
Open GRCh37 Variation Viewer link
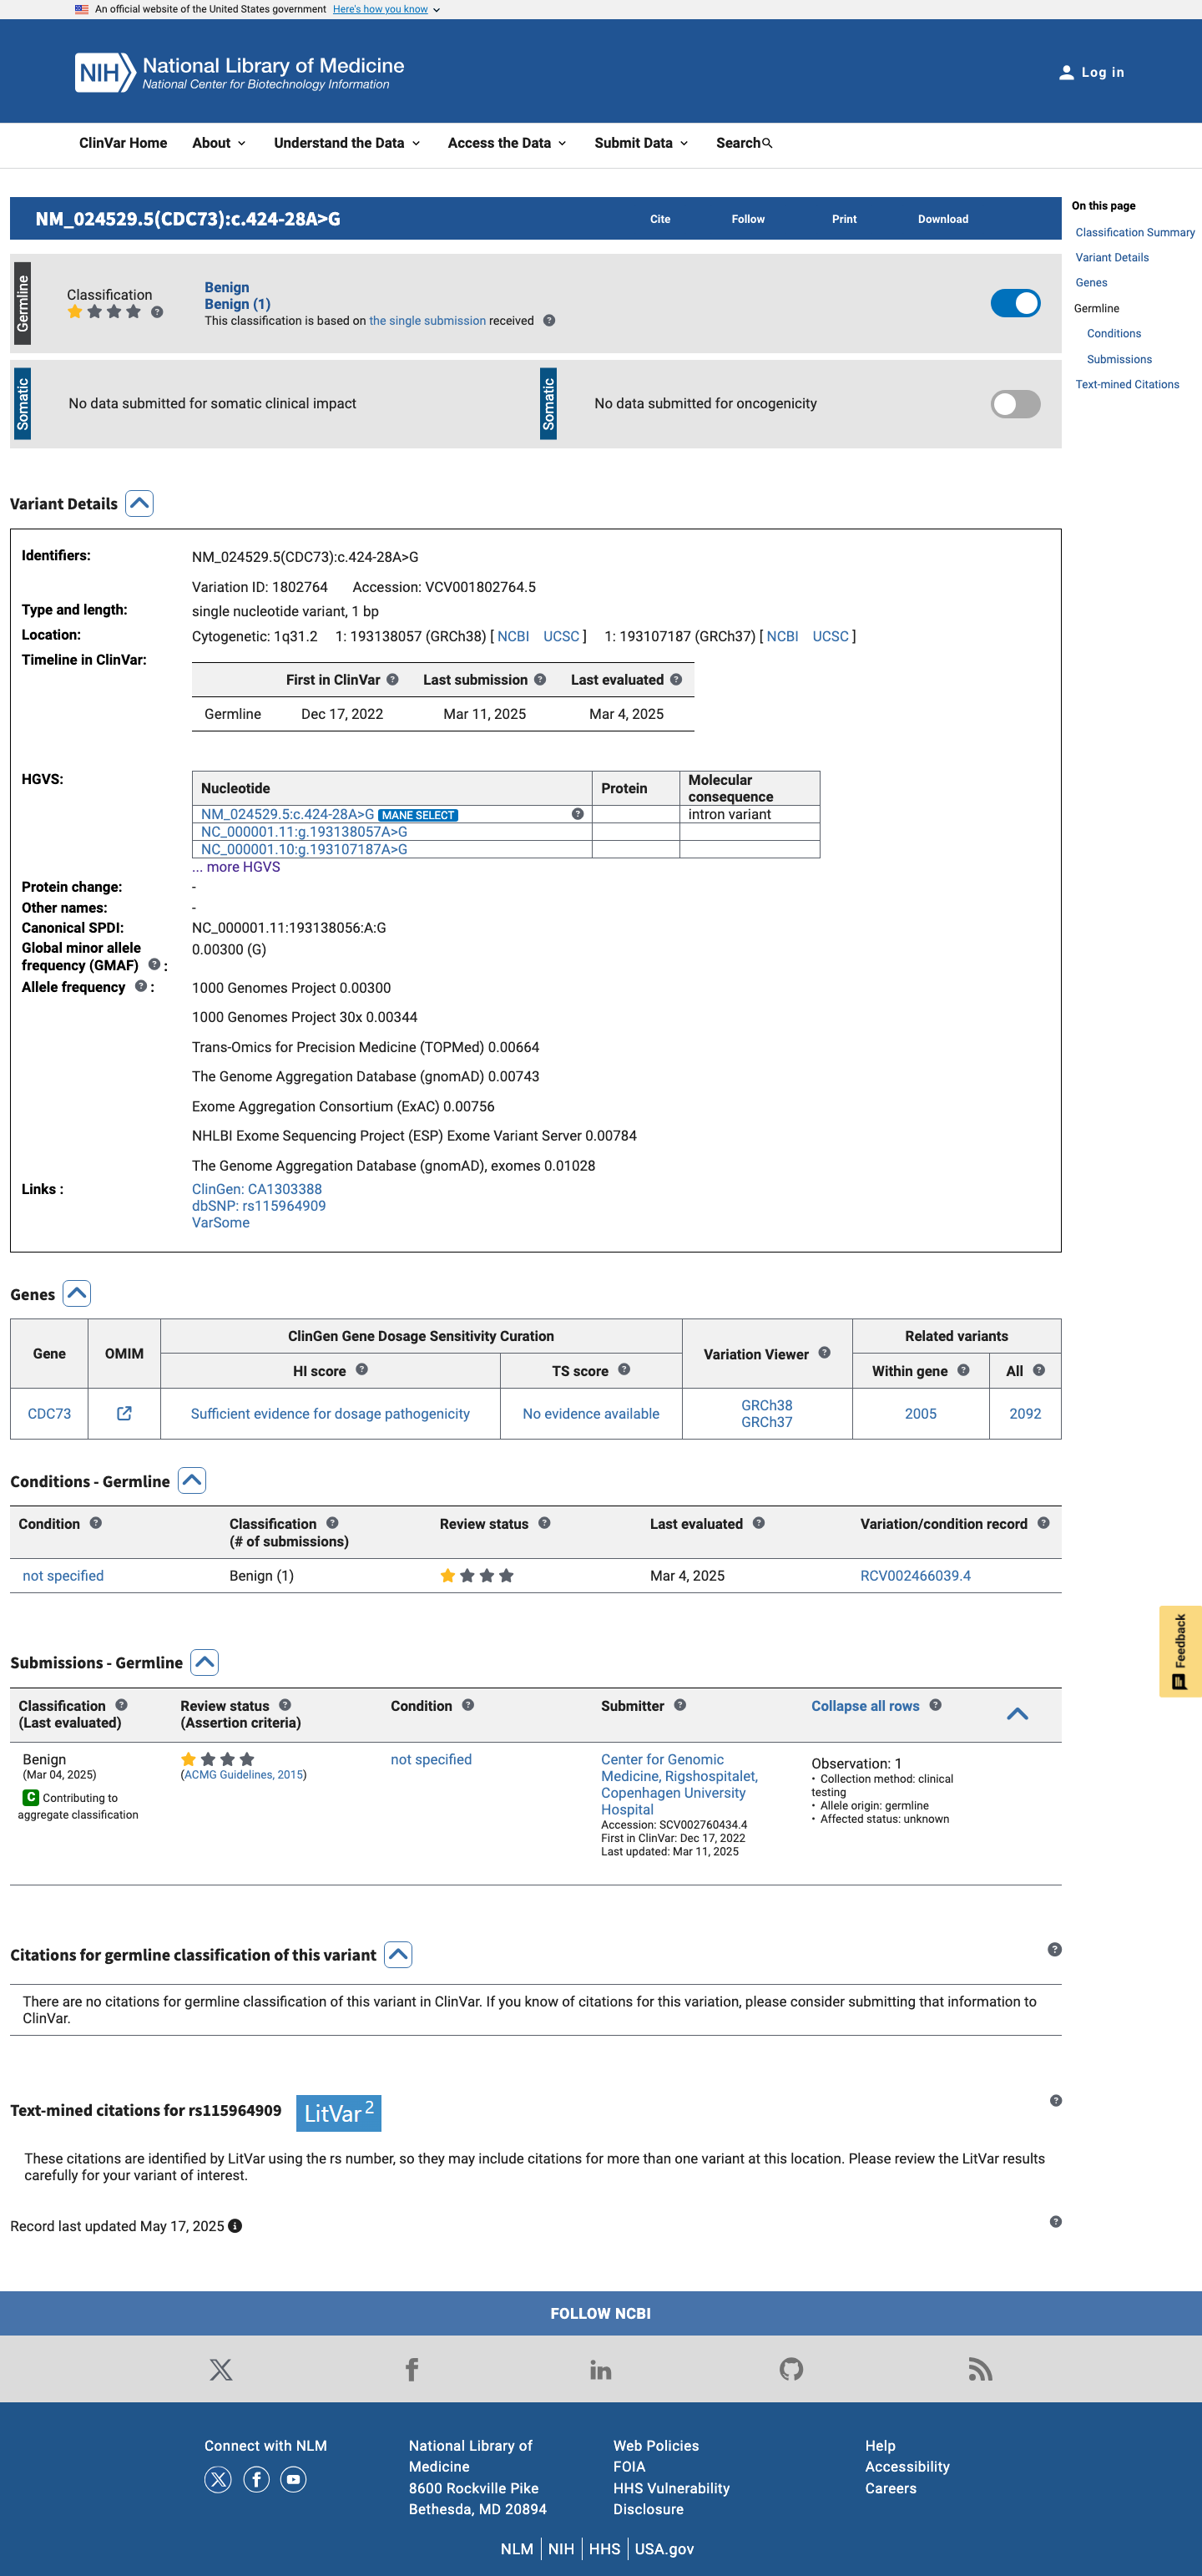(x=766, y=1422)
